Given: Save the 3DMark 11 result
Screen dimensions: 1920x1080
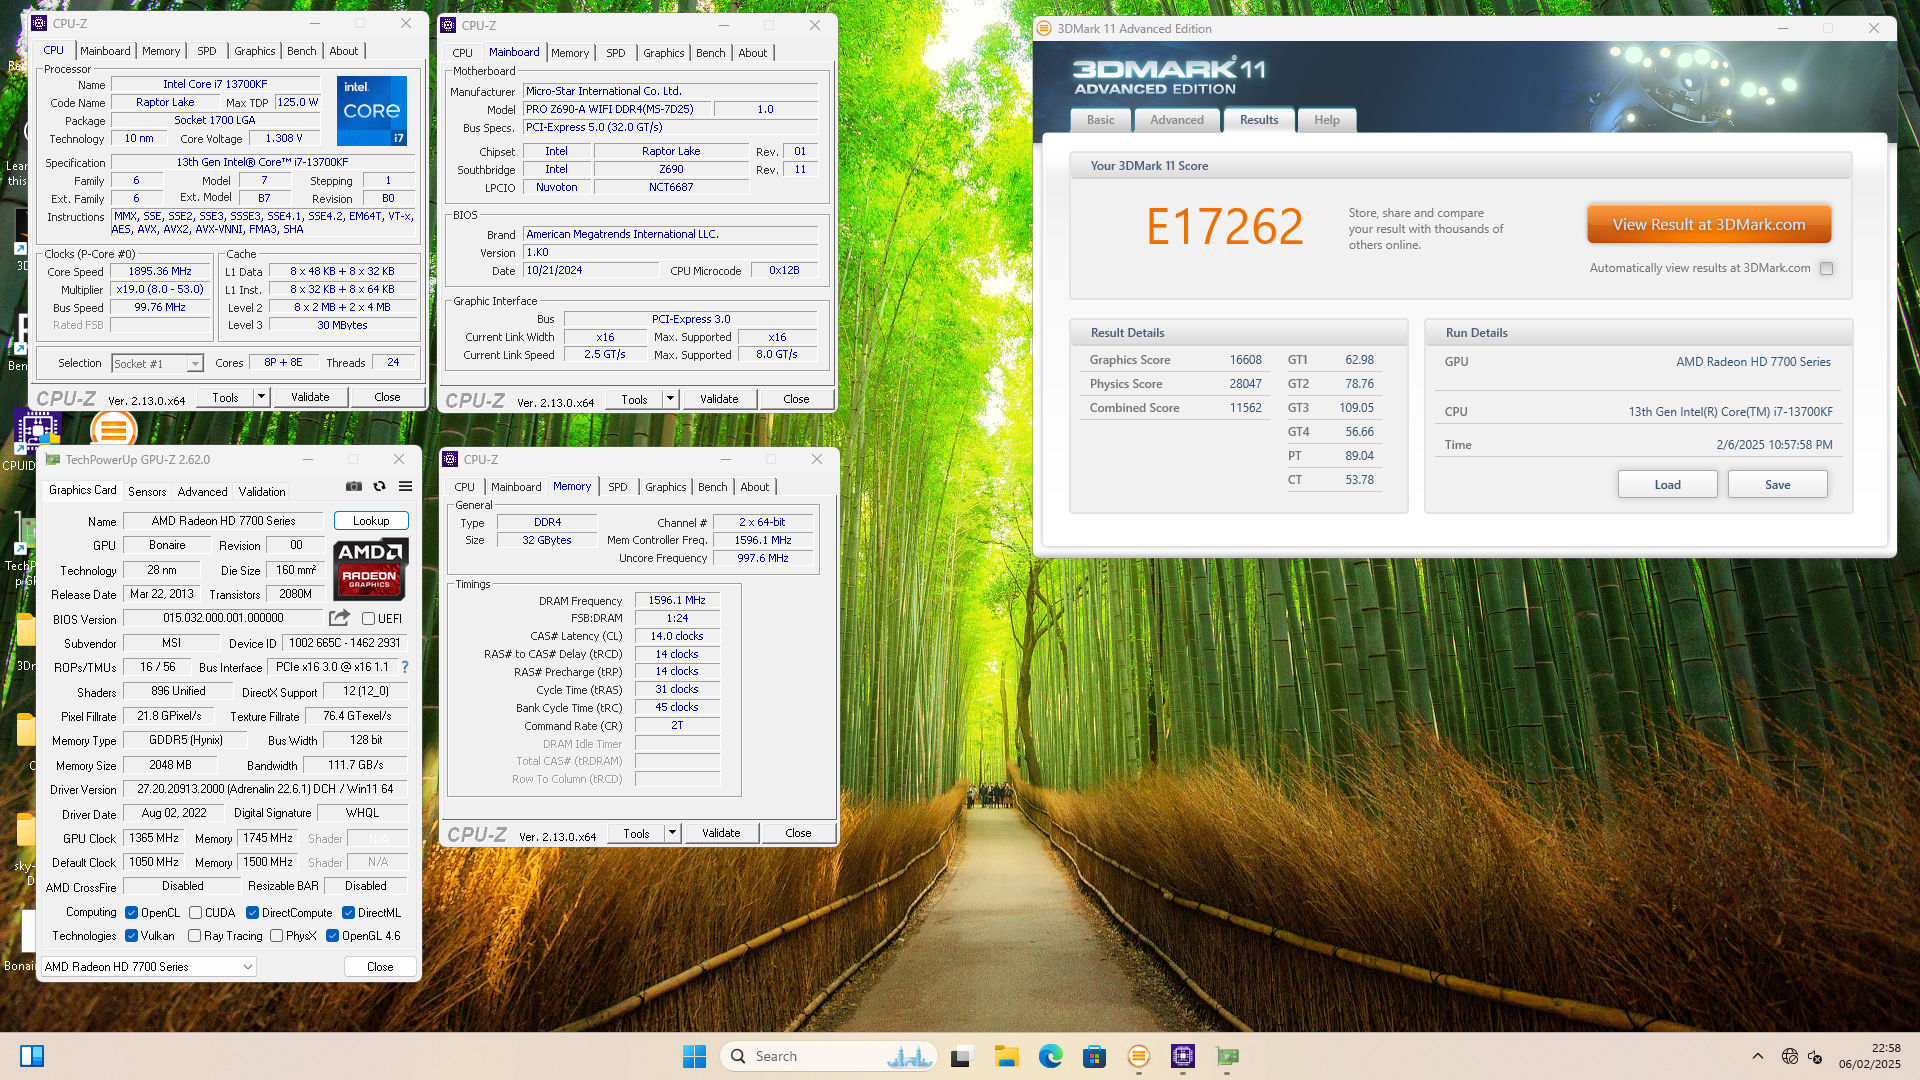Looking at the screenshot, I should (x=1777, y=485).
